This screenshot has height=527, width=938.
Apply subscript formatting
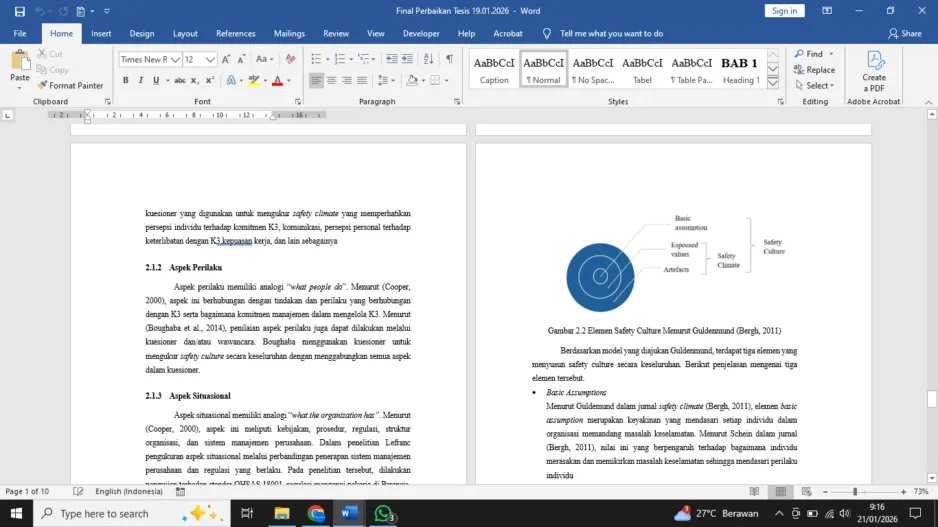tap(194, 80)
